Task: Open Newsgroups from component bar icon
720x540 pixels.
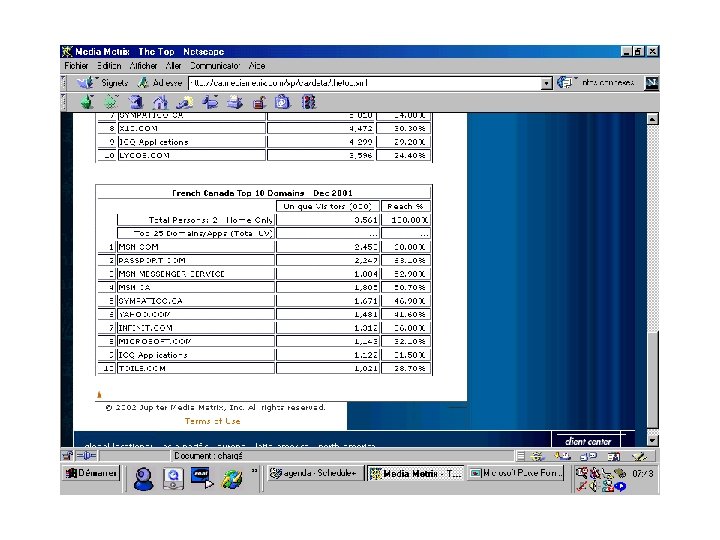Action: (x=588, y=456)
